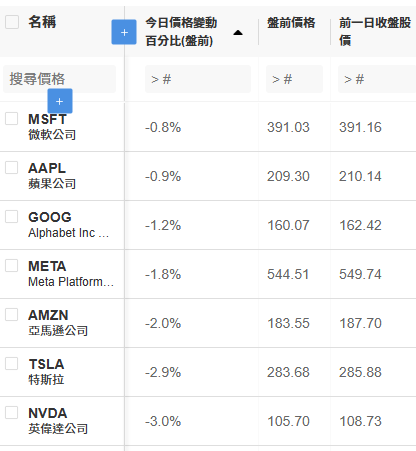Click the 搜尋價格 search field
This screenshot has width=416, height=451.
tap(59, 79)
